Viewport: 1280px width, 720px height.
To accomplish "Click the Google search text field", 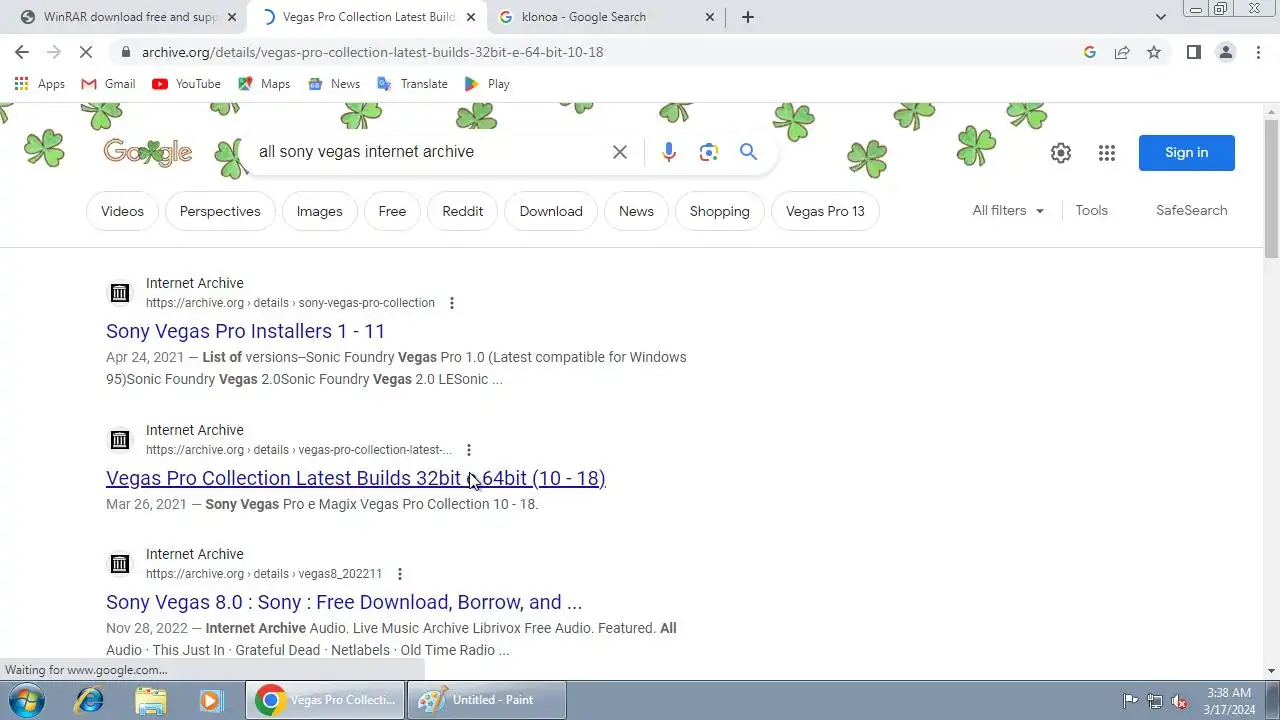I will pyautogui.click(x=430, y=152).
